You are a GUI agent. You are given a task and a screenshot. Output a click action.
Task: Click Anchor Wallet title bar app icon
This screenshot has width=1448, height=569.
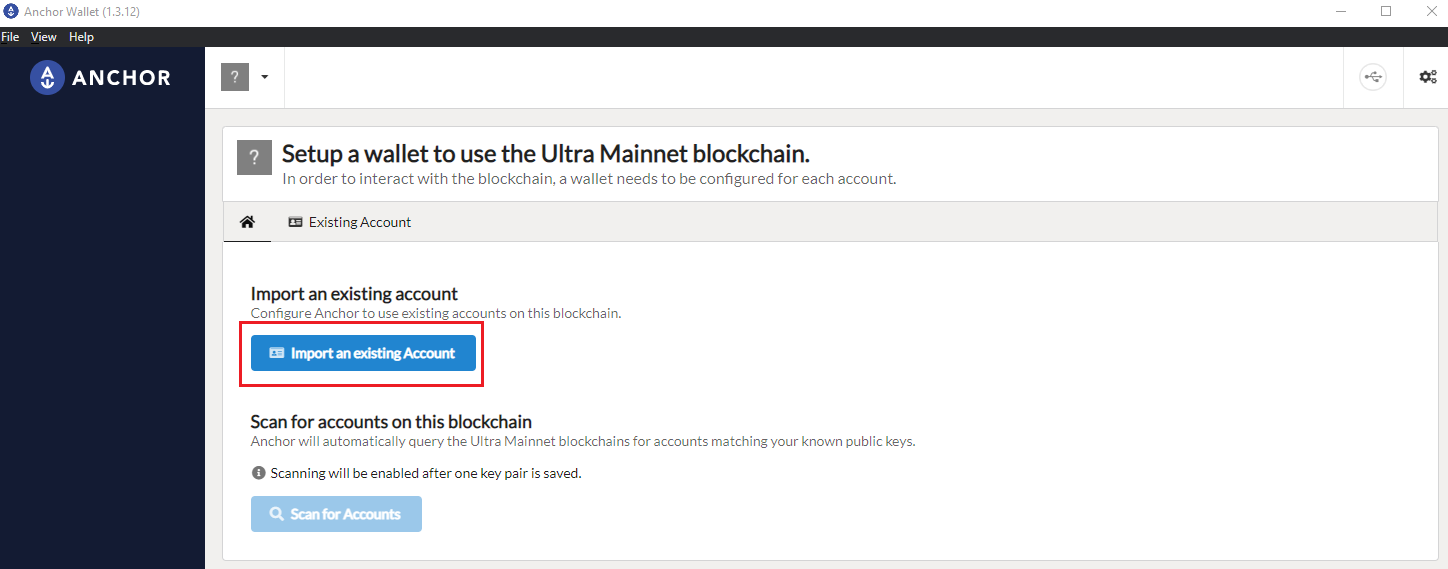[x=11, y=11]
